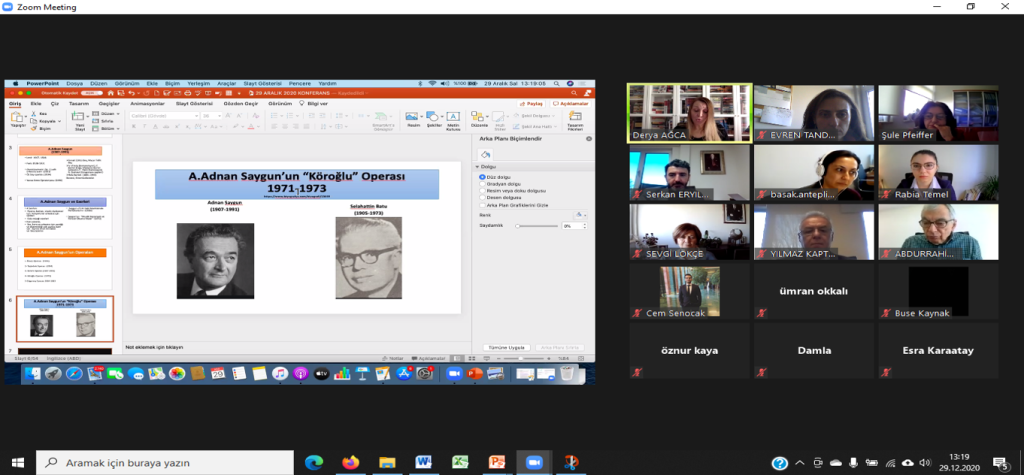This screenshot has height=475, width=1024.
Task: Collapse the Dolgu section
Action: click(x=479, y=168)
